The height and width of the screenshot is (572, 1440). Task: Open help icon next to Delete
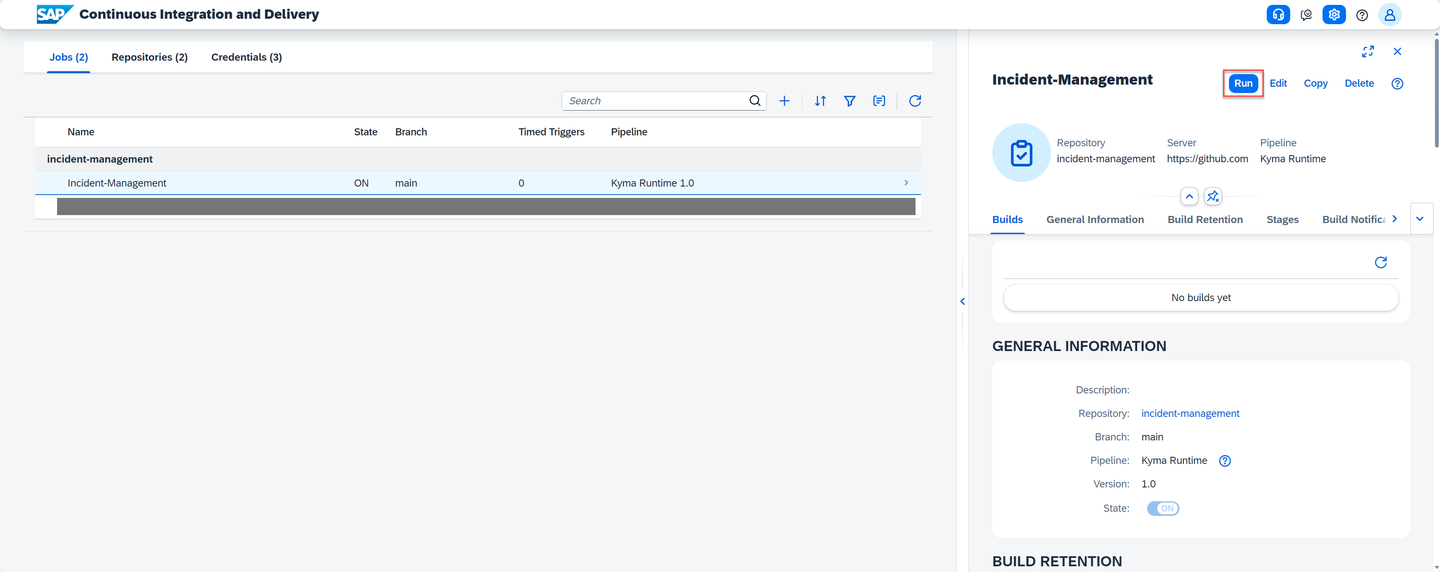pyautogui.click(x=1398, y=84)
